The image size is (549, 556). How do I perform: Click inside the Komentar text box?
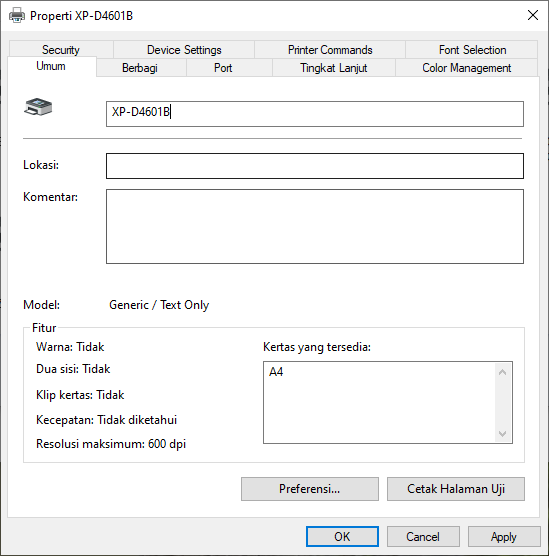tap(315, 226)
